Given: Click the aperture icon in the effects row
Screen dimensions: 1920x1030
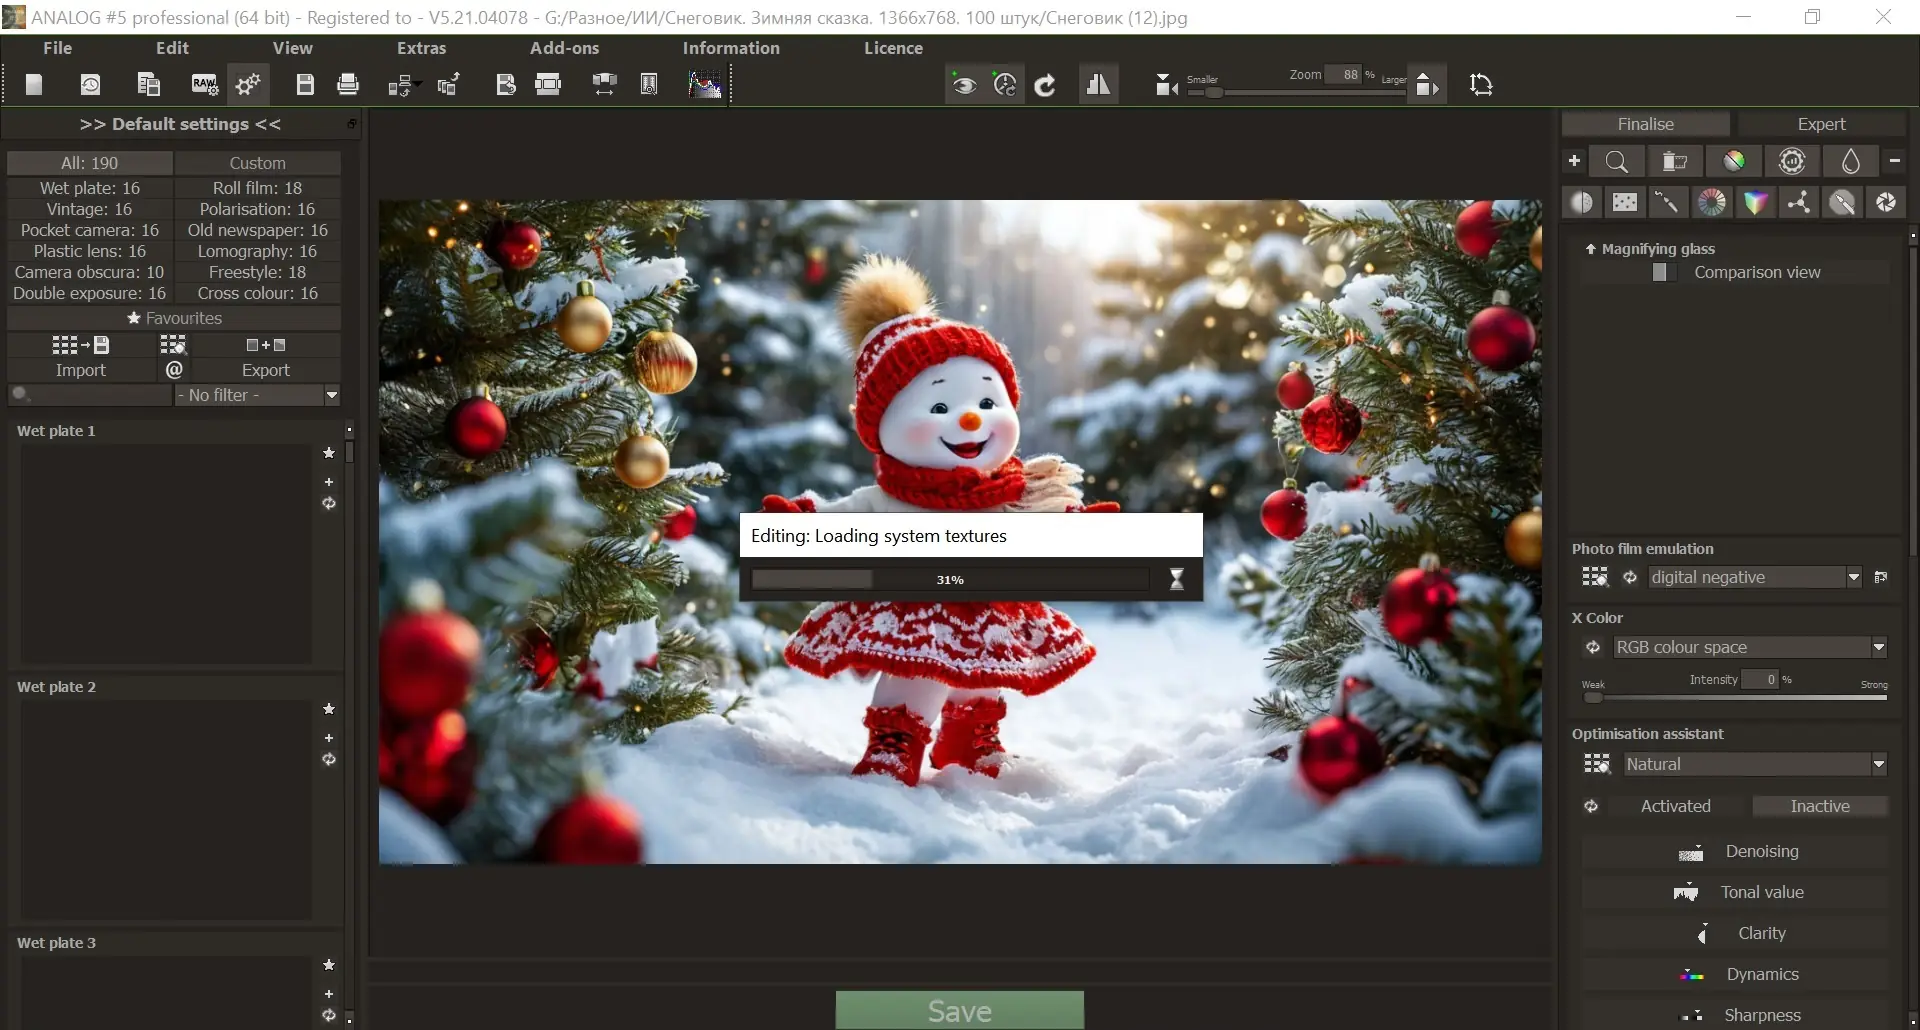Looking at the screenshot, I should (1886, 202).
